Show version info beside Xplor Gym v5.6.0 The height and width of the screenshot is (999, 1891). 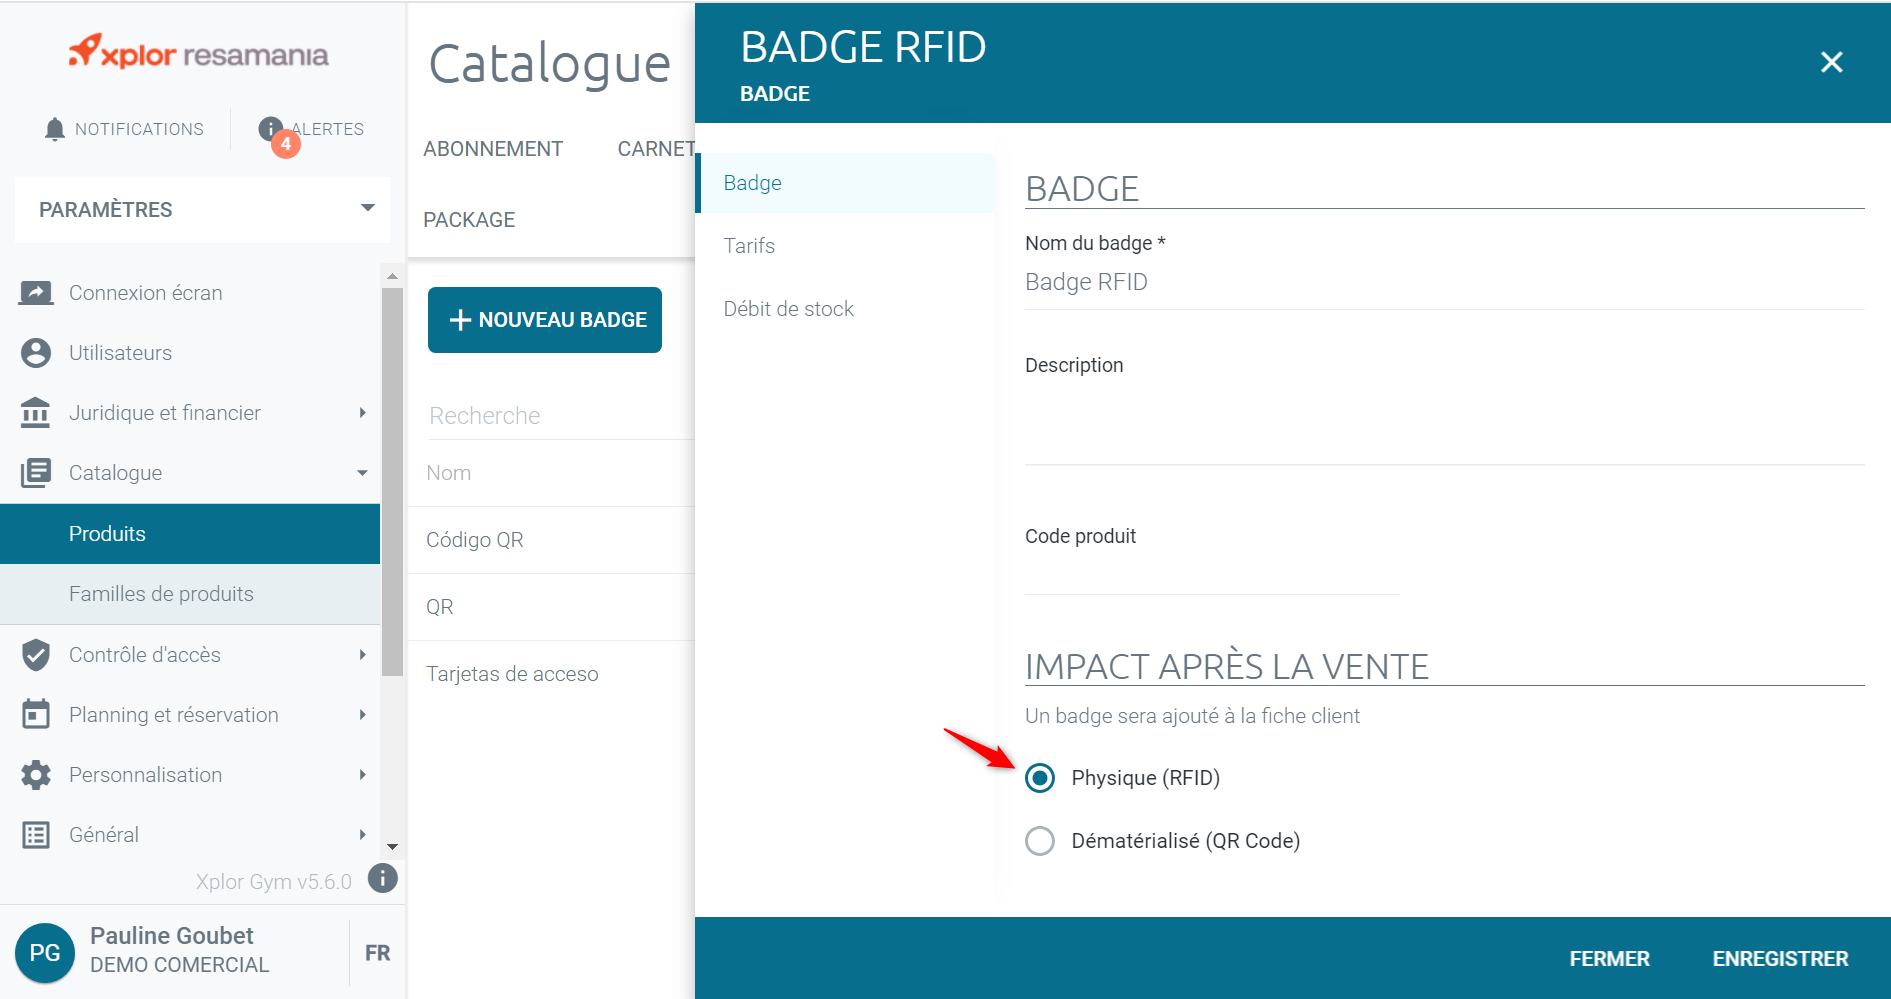(382, 879)
